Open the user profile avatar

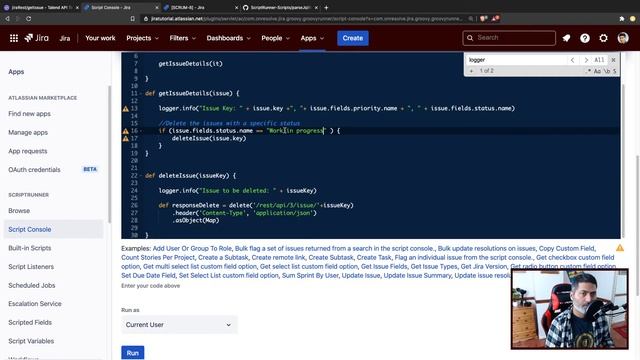click(x=623, y=38)
